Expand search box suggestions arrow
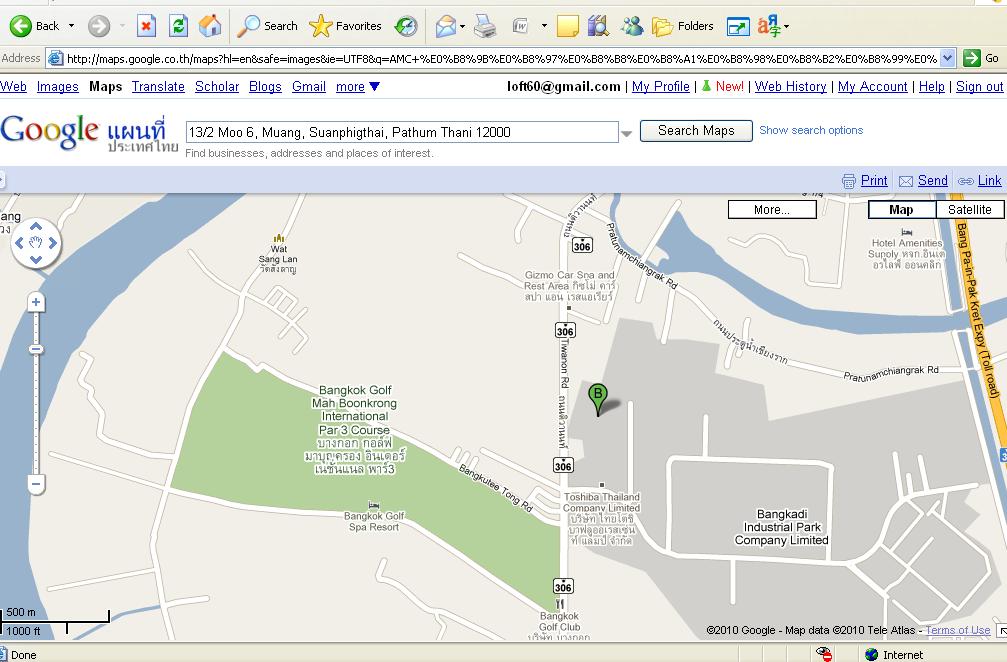Viewport: 1007px width, 662px height. click(x=627, y=133)
